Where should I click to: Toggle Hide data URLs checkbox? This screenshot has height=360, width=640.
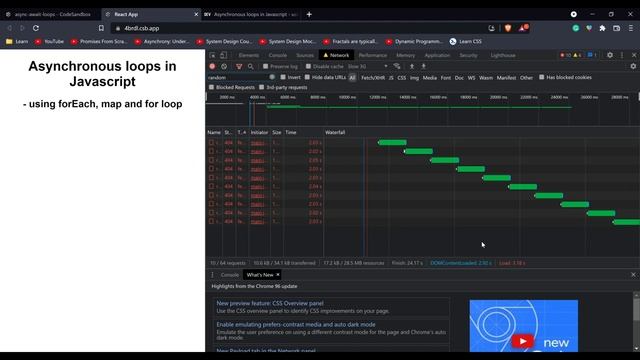click(x=307, y=77)
